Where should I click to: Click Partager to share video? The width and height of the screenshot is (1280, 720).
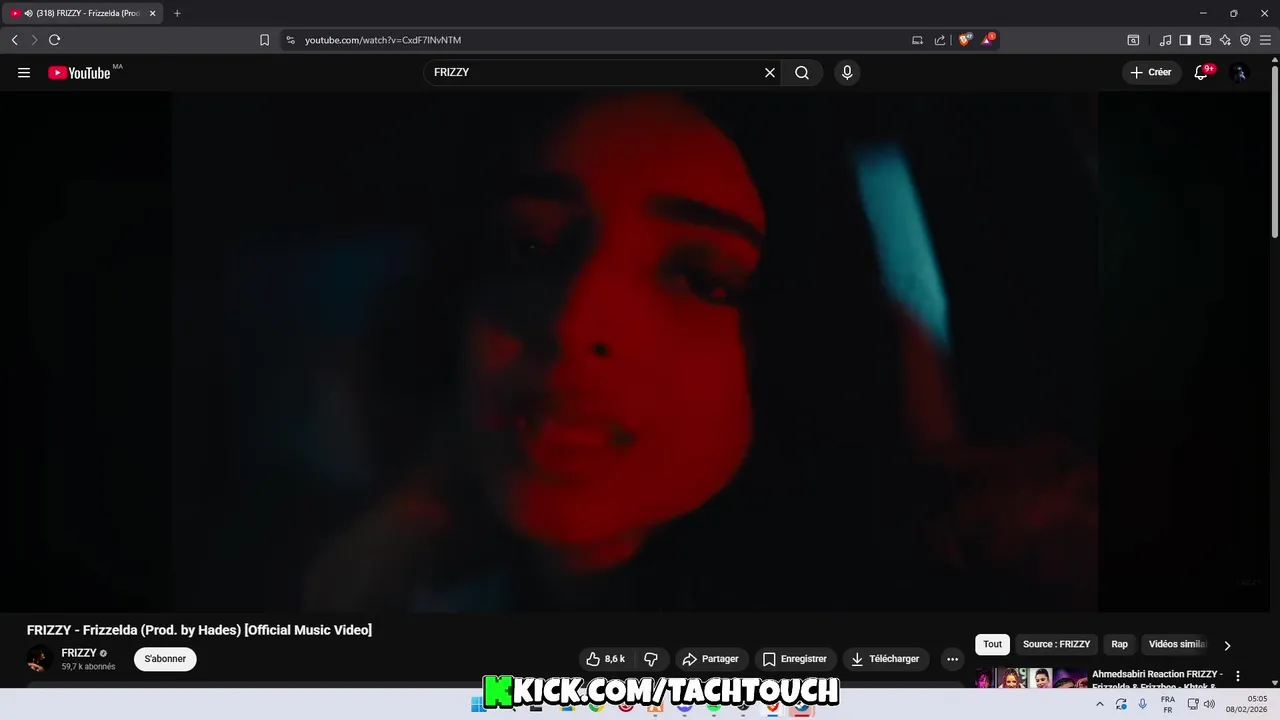(x=710, y=659)
